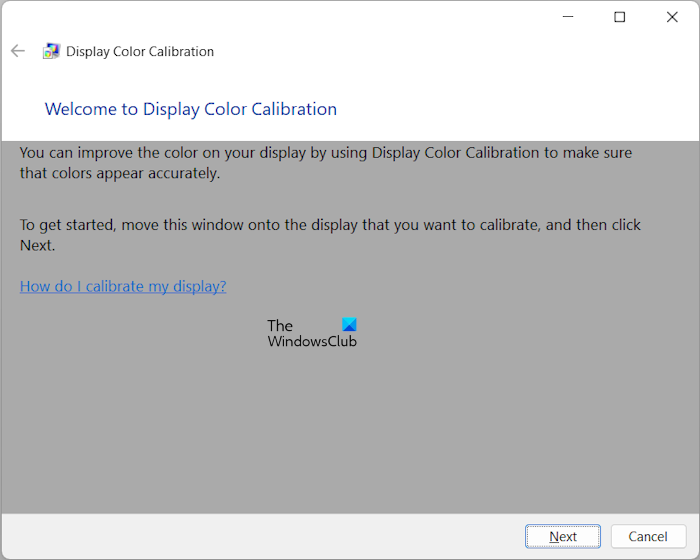Viewport: 700px width, 560px height.
Task: Maximize the Display Color Calibration window
Action: tap(620, 17)
